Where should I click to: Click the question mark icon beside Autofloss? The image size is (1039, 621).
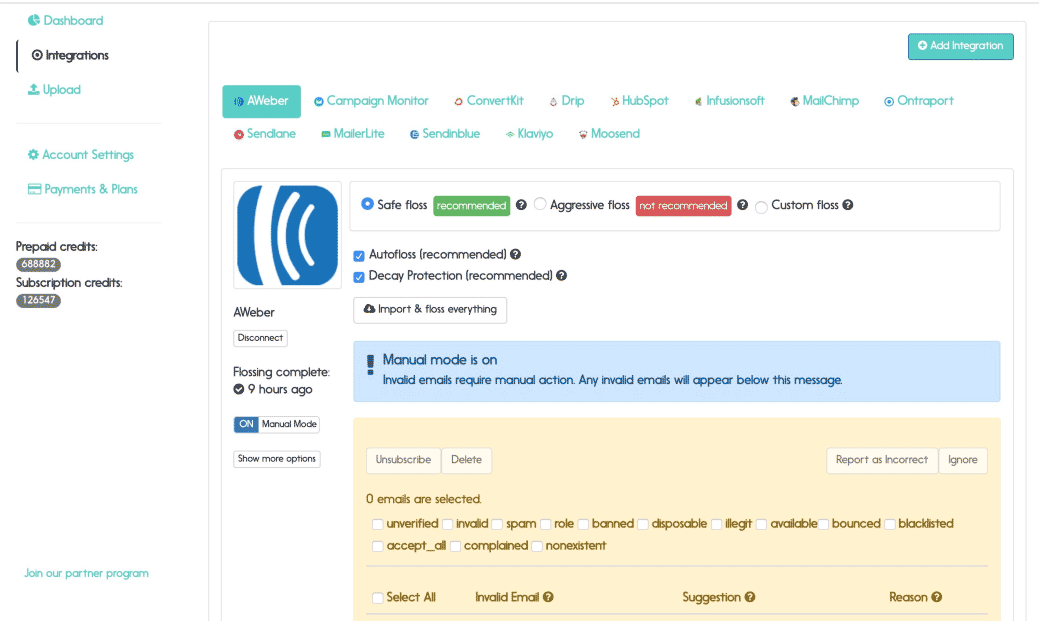click(x=516, y=255)
